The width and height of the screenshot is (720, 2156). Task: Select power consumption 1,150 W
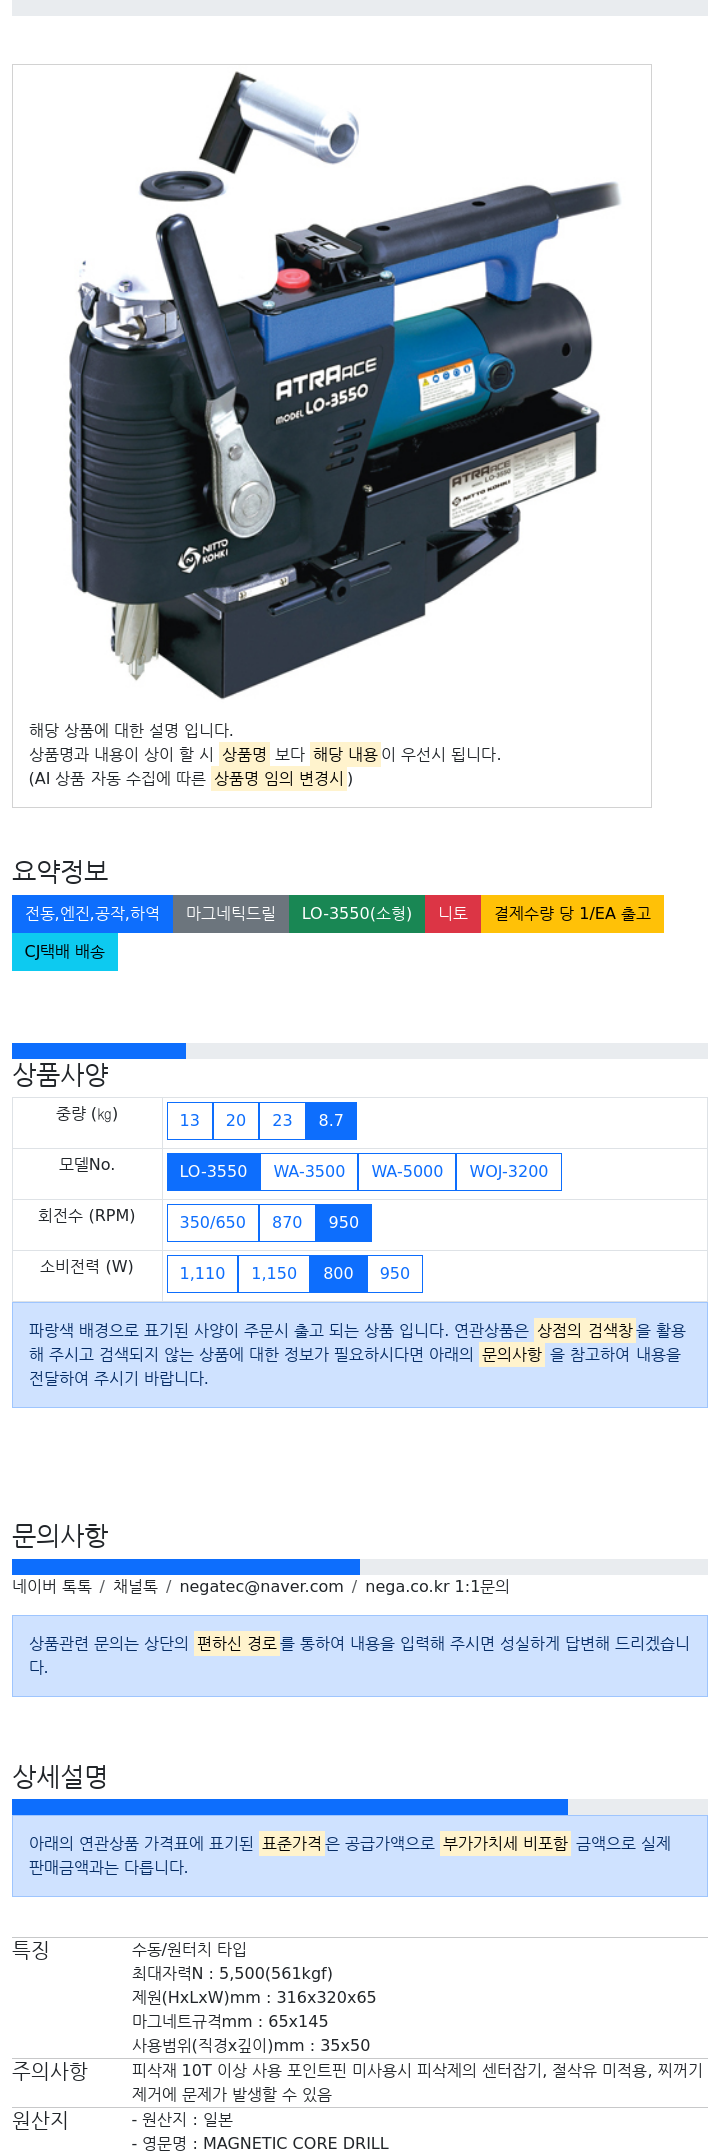[274, 1274]
